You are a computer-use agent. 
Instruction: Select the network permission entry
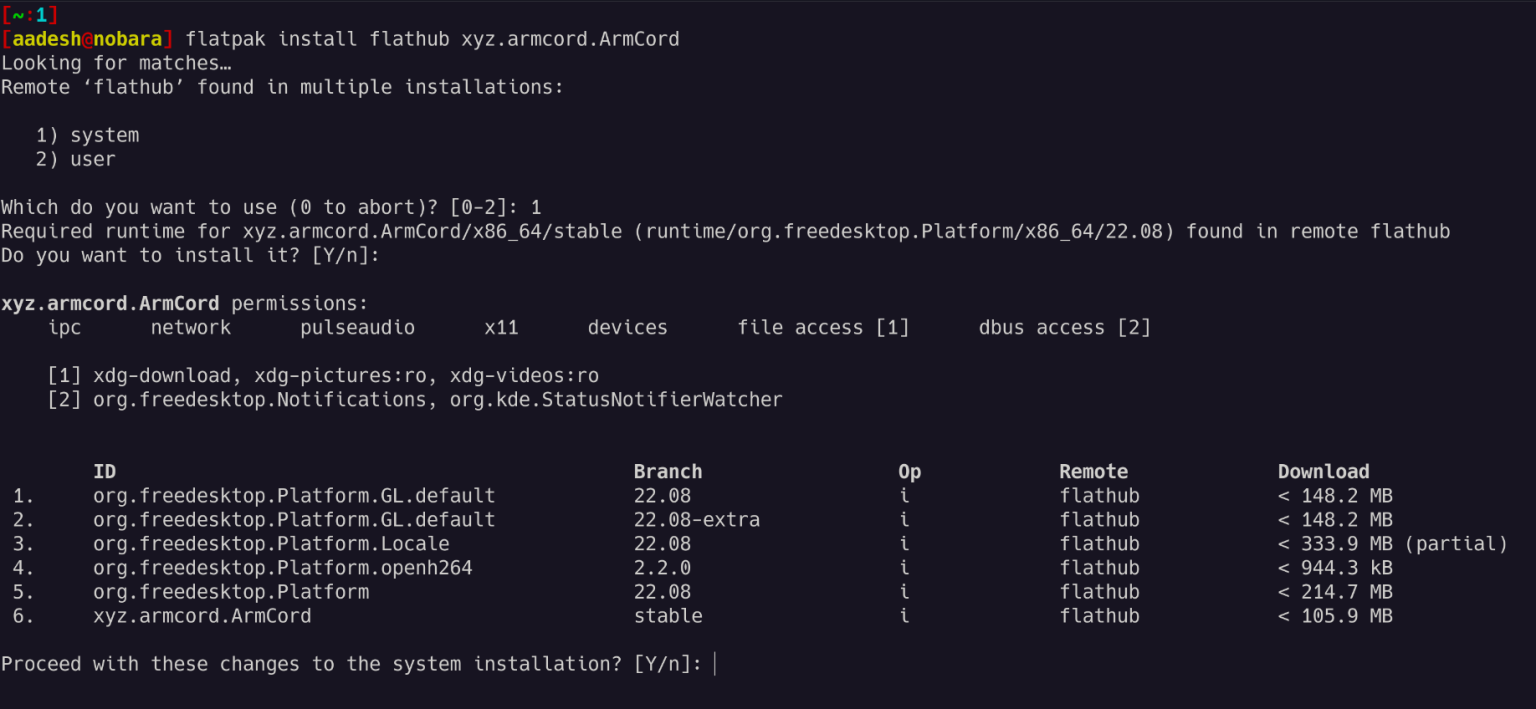[190, 327]
